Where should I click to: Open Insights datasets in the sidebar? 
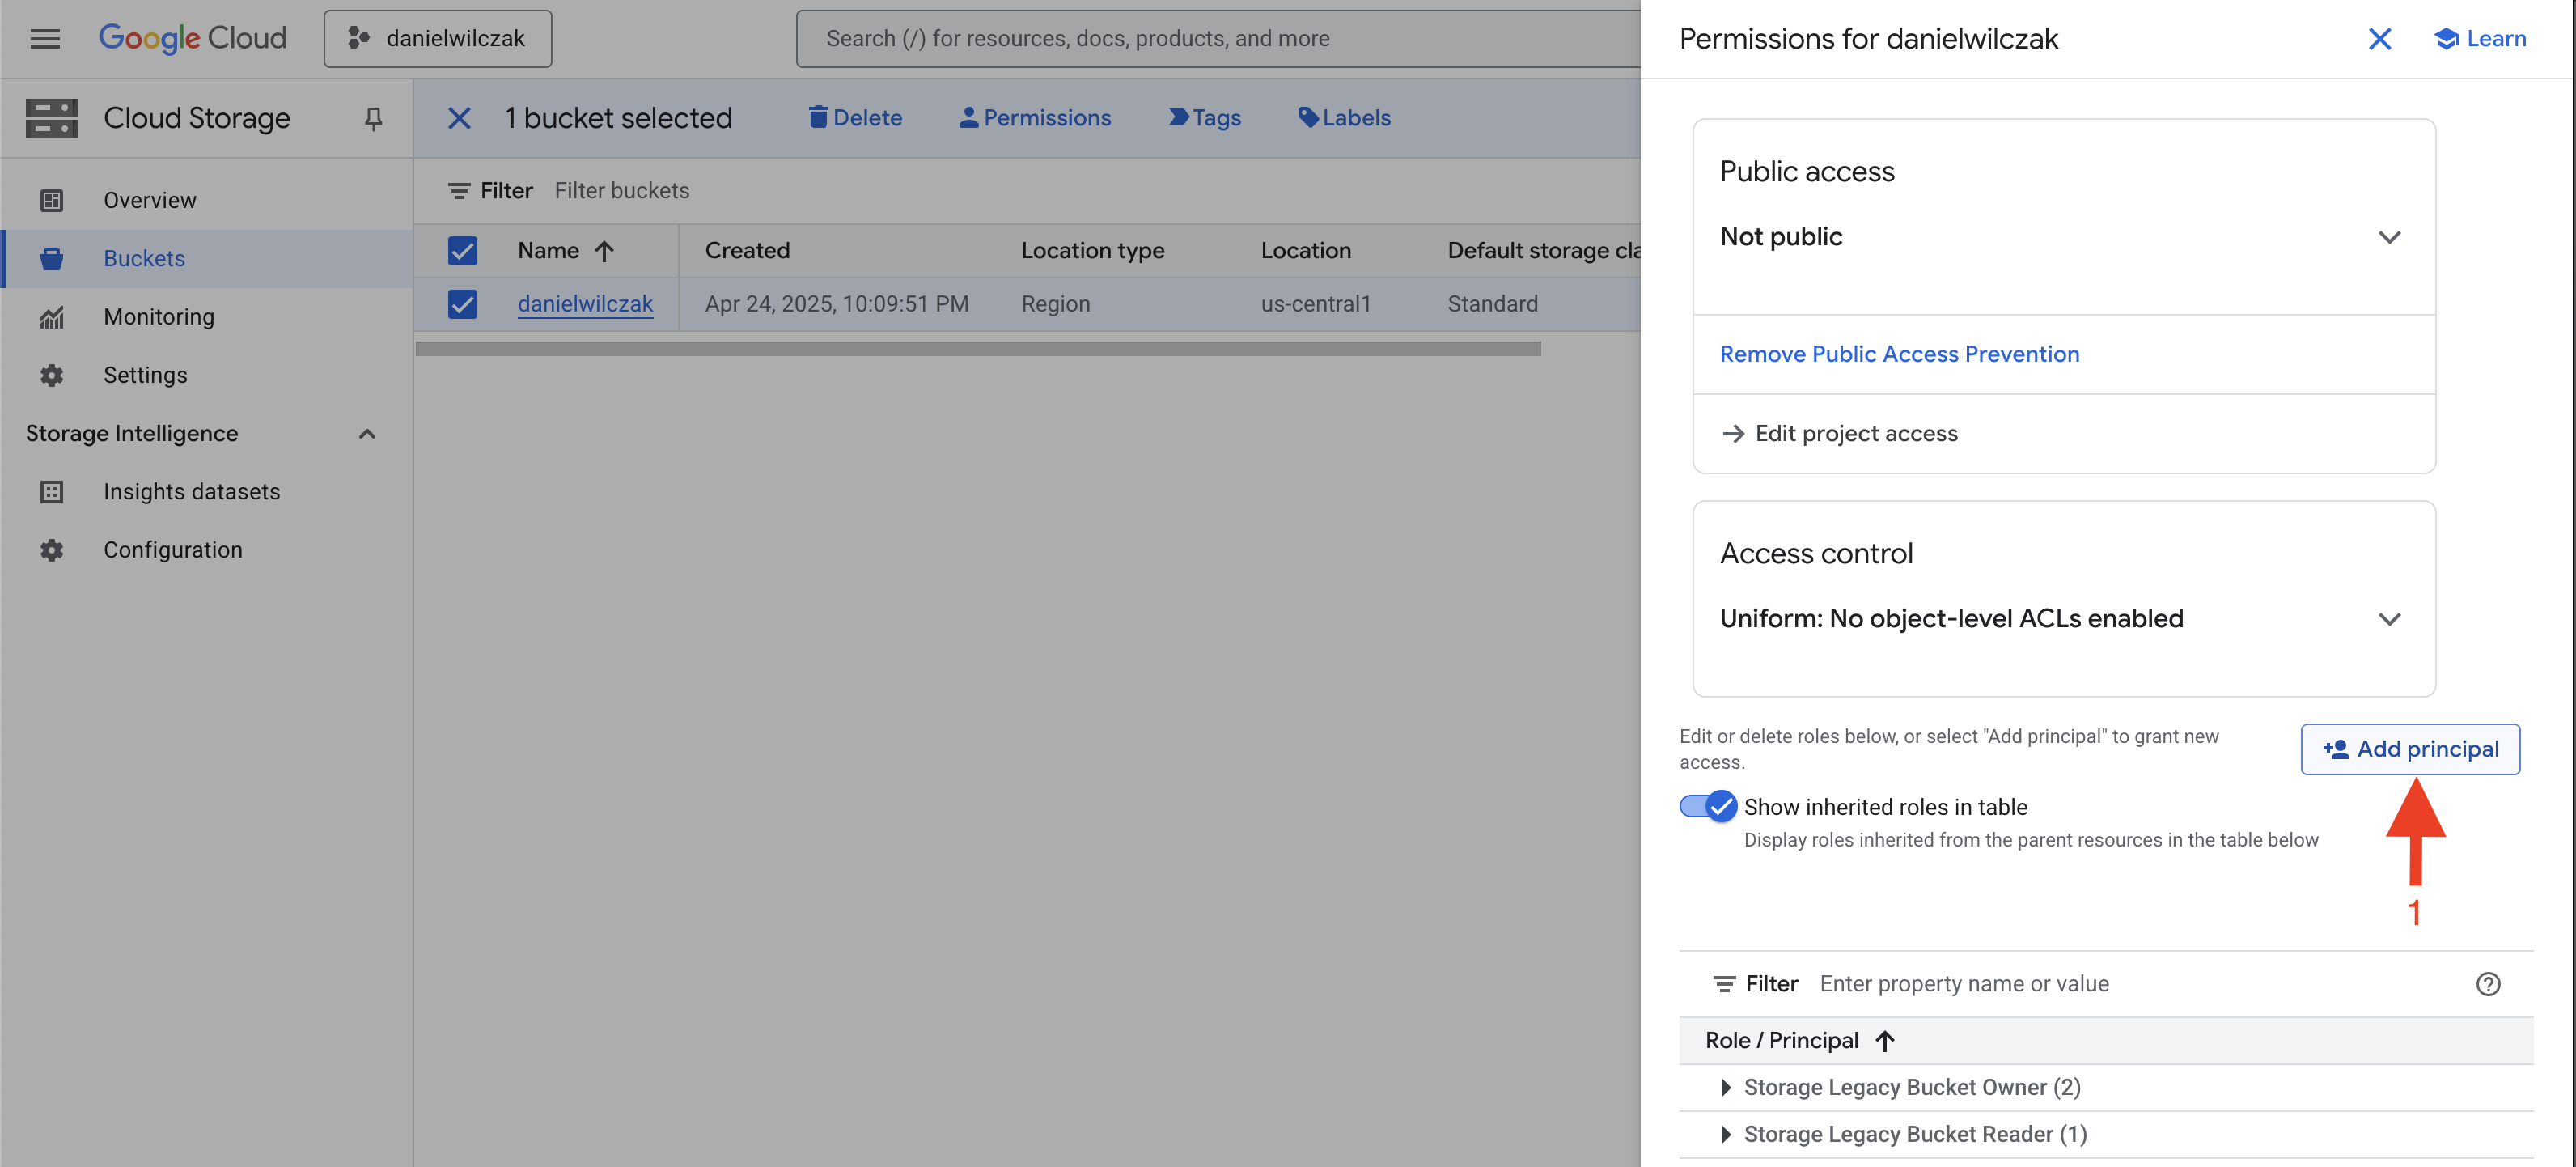[x=207, y=491]
